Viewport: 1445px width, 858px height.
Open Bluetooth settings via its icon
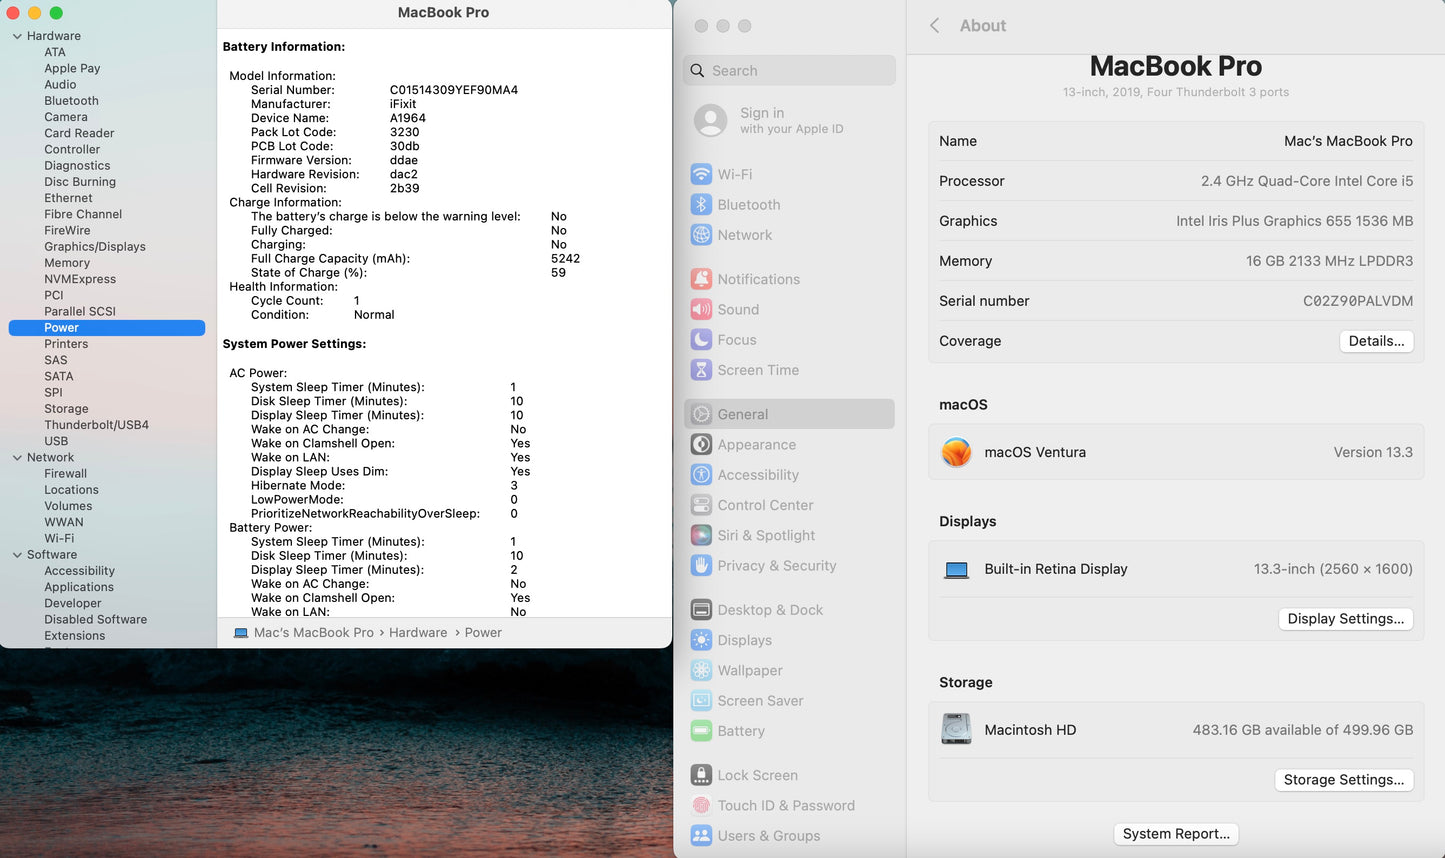(x=701, y=205)
